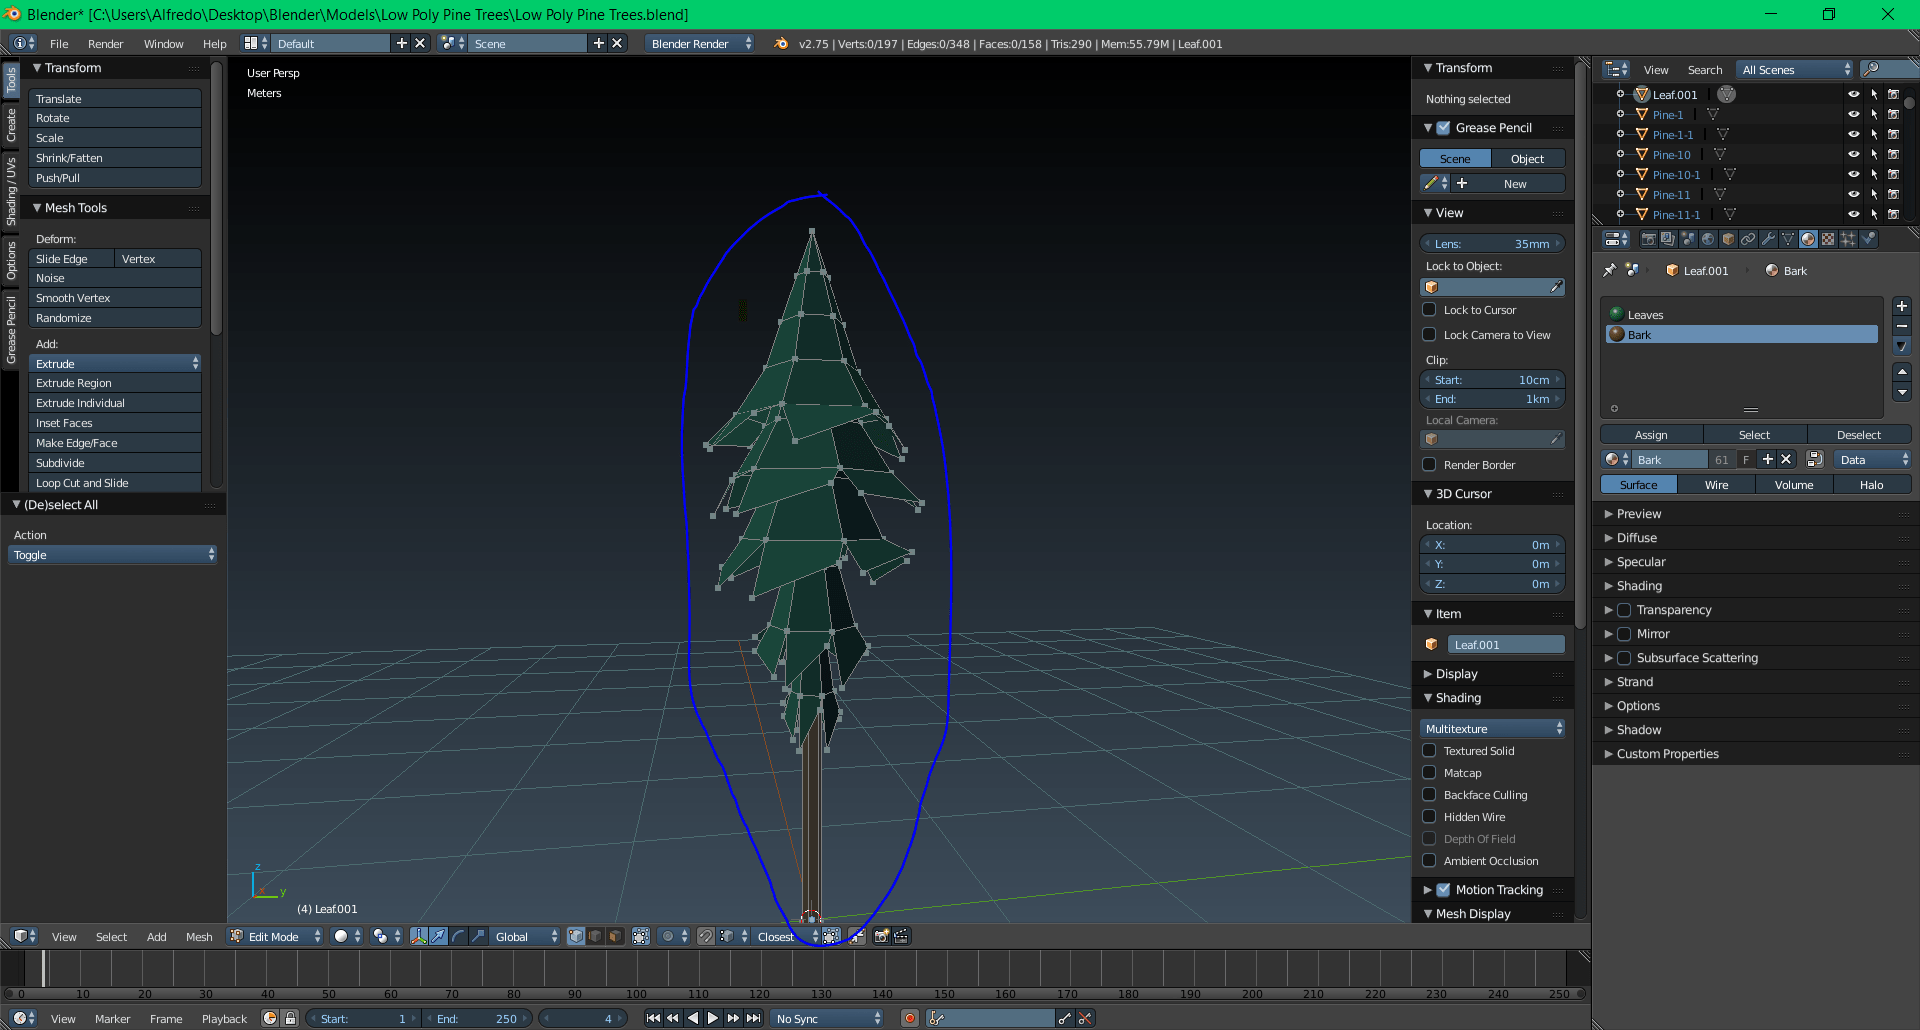The height and width of the screenshot is (1030, 1920).
Task: Enable snapping with the magnet icon
Action: tap(706, 936)
